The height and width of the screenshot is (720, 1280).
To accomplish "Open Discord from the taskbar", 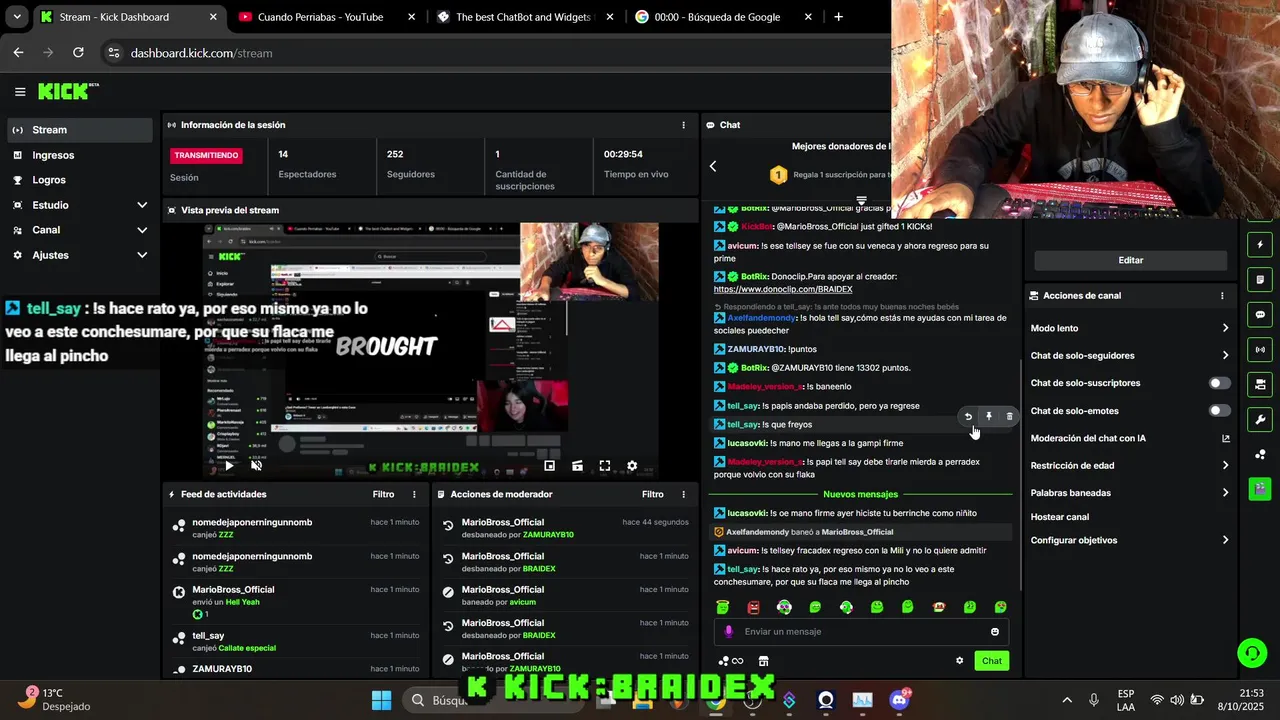I will tap(899, 700).
